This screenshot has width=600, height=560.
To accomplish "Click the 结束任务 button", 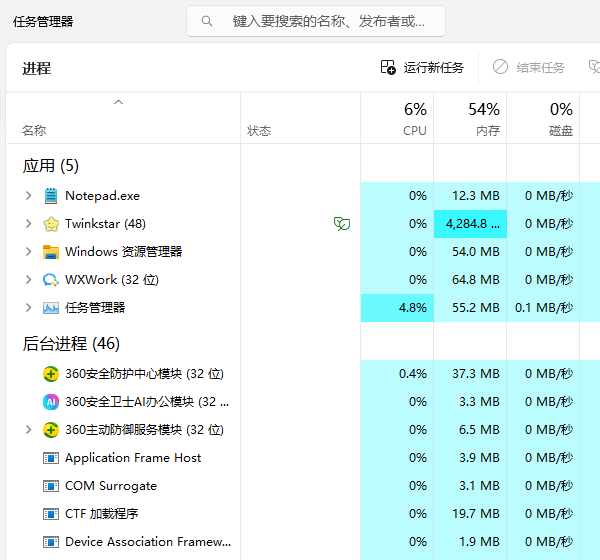I will click(529, 68).
